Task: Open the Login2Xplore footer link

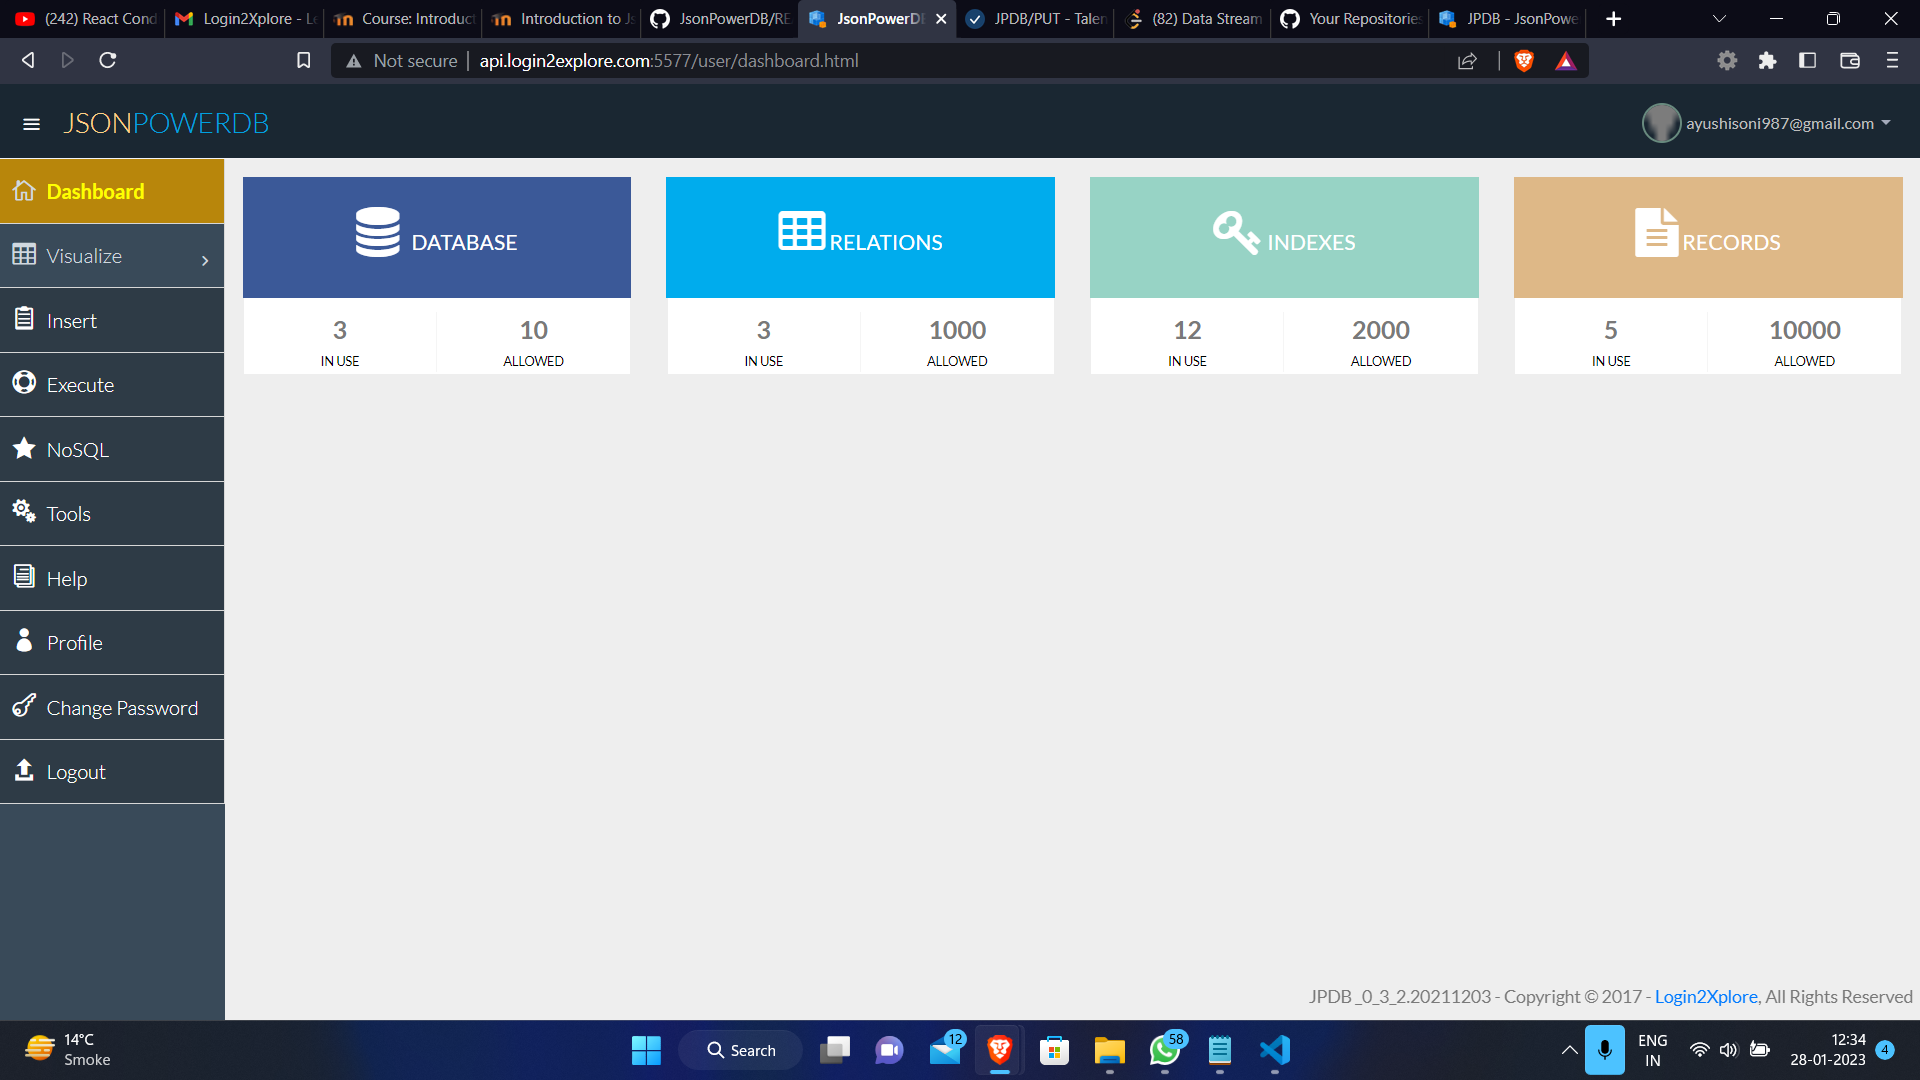Action: pyautogui.click(x=1705, y=997)
